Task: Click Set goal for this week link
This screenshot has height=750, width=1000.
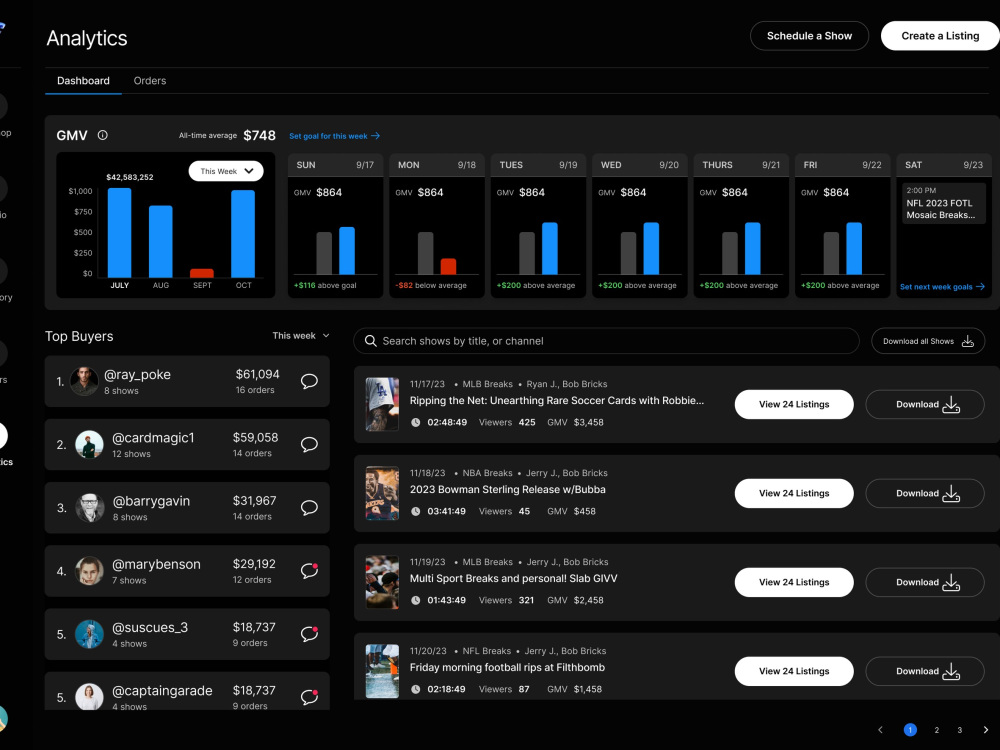Action: point(334,136)
